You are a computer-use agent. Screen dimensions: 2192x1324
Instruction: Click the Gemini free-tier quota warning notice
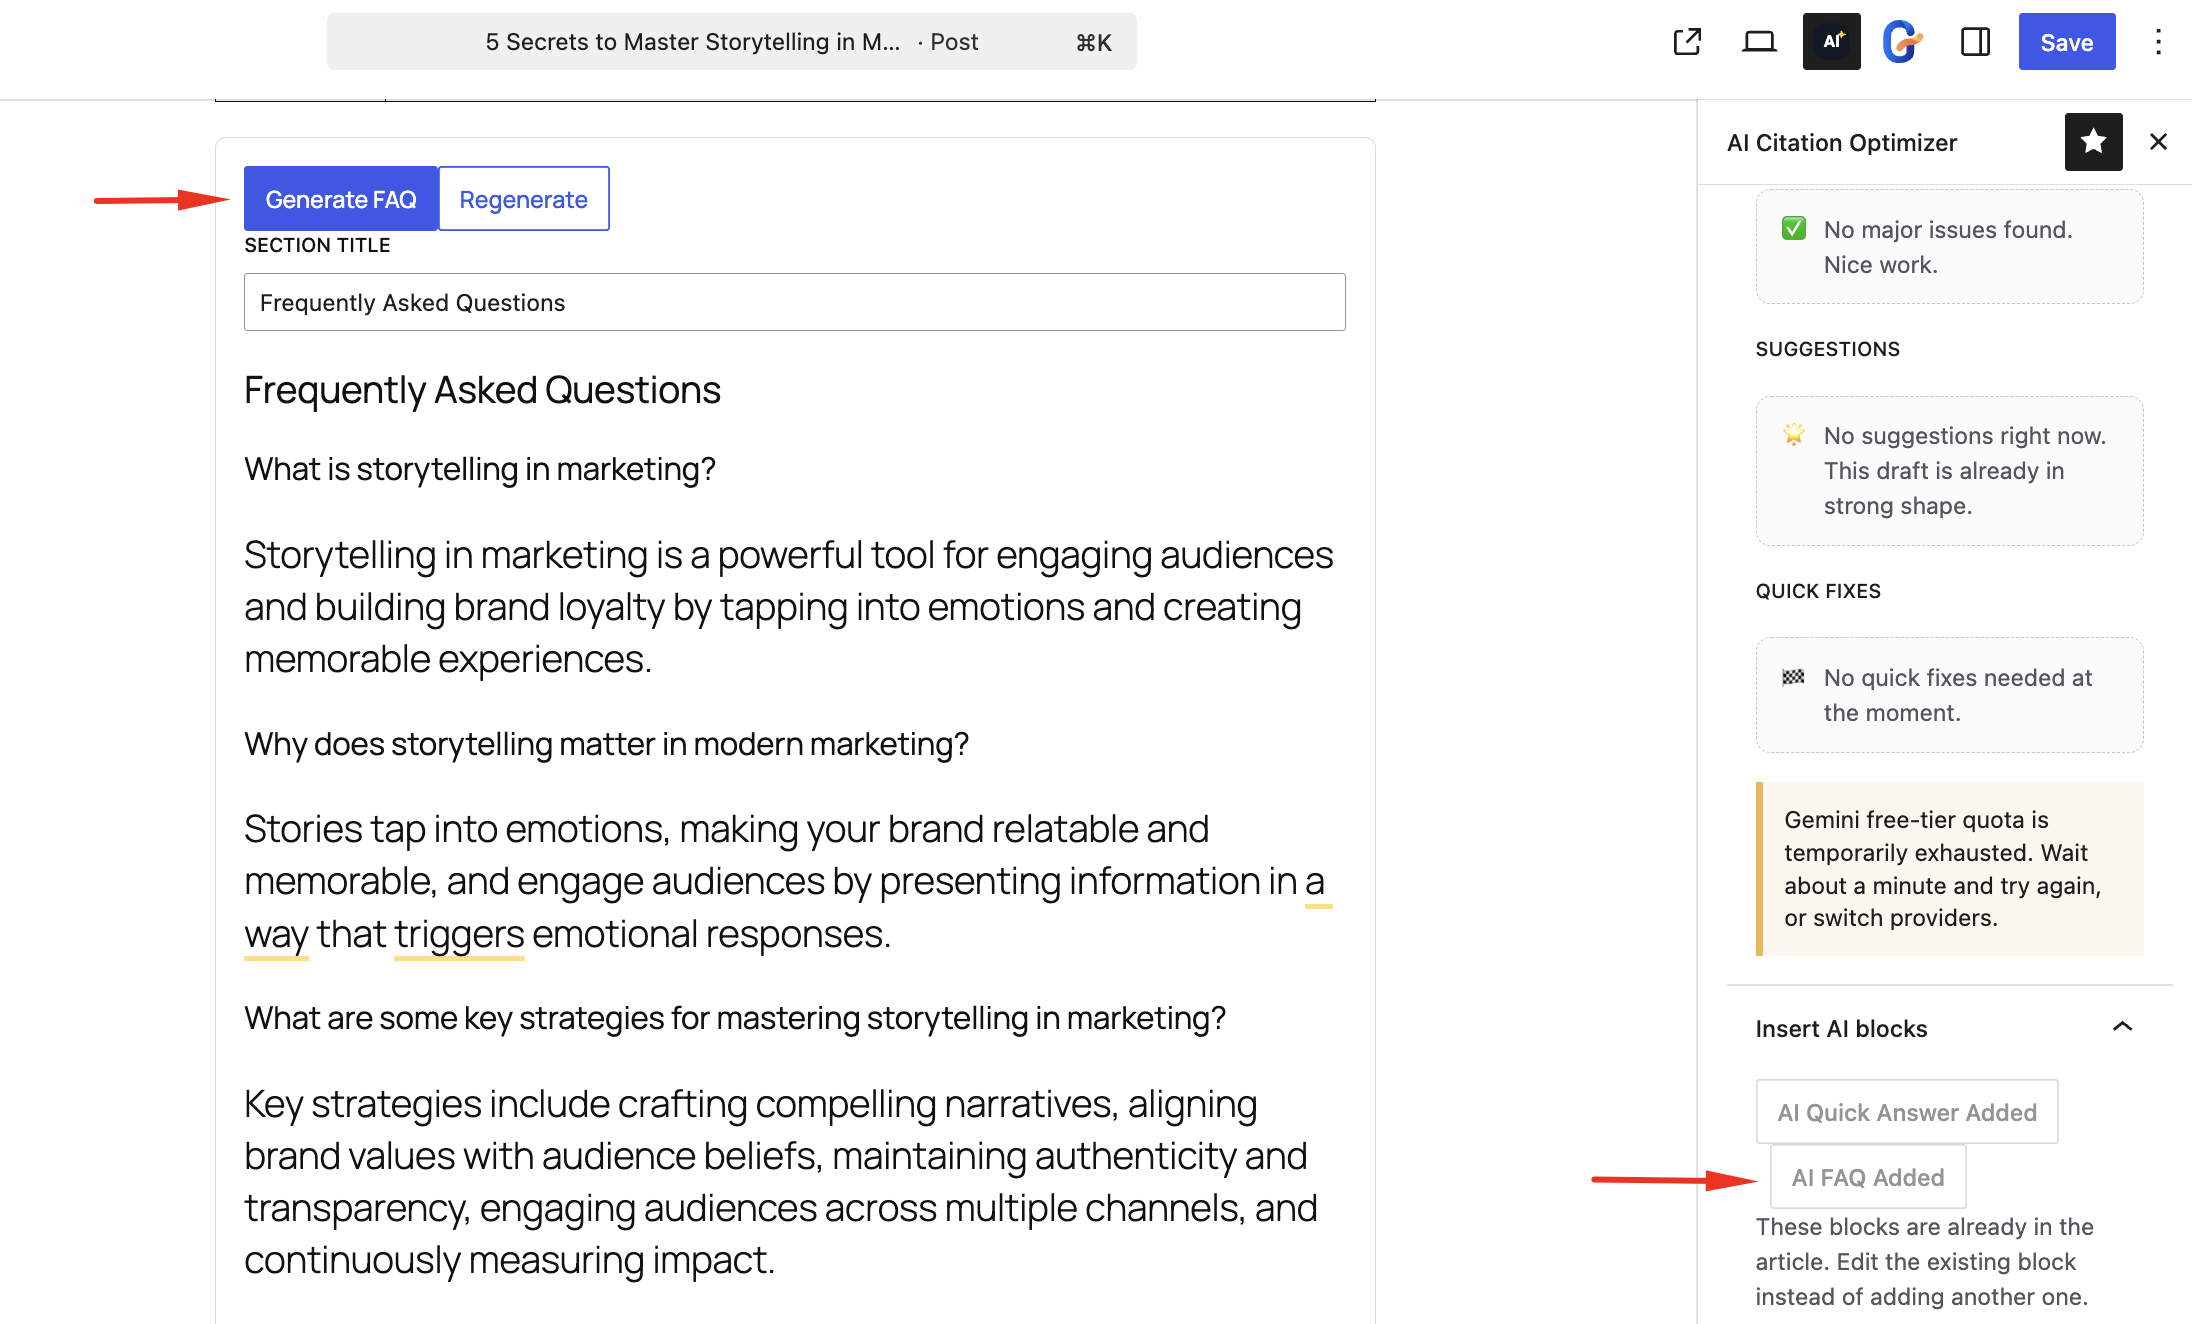(1949, 869)
